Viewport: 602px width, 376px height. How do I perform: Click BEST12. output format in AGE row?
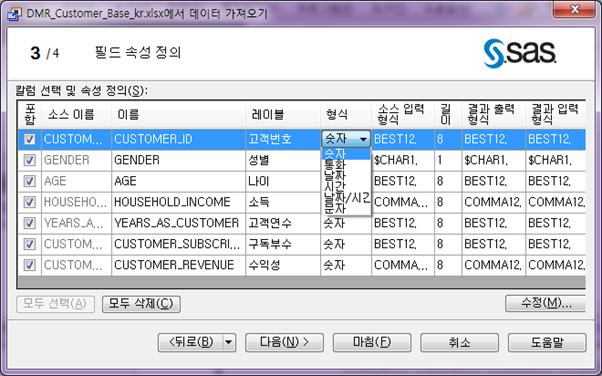click(x=494, y=181)
